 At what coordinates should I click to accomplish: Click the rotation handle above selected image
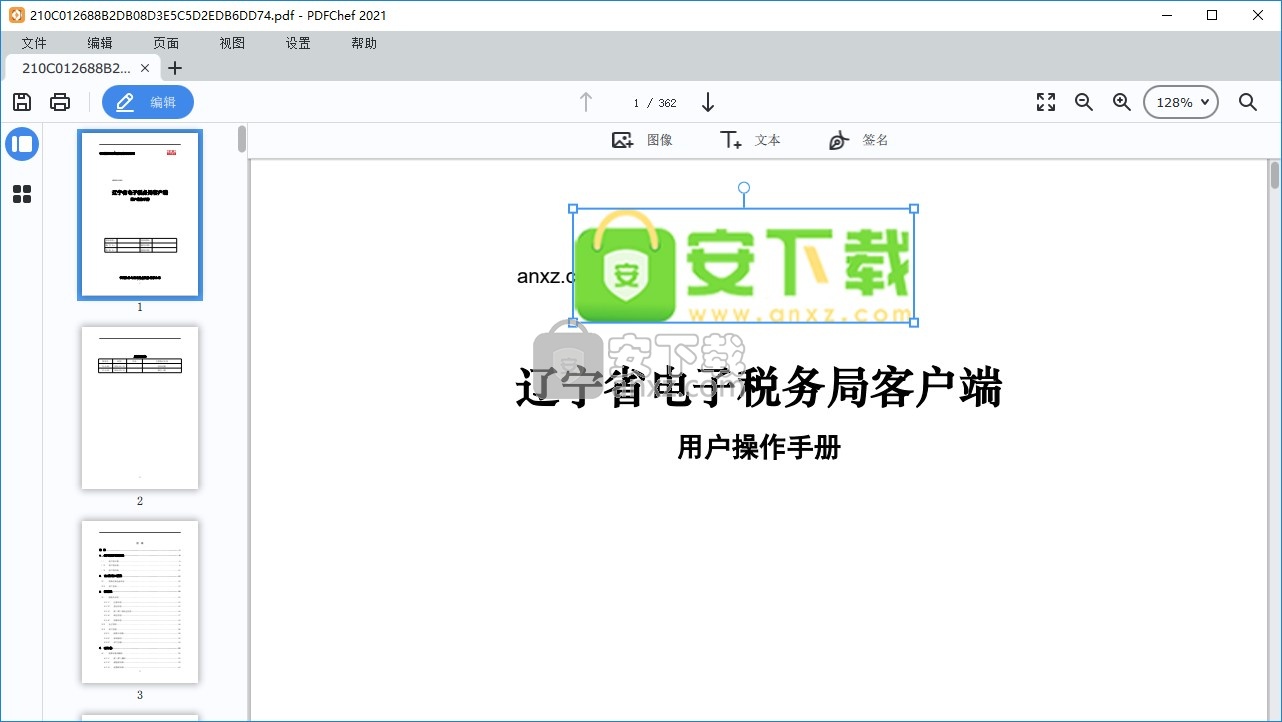744,188
